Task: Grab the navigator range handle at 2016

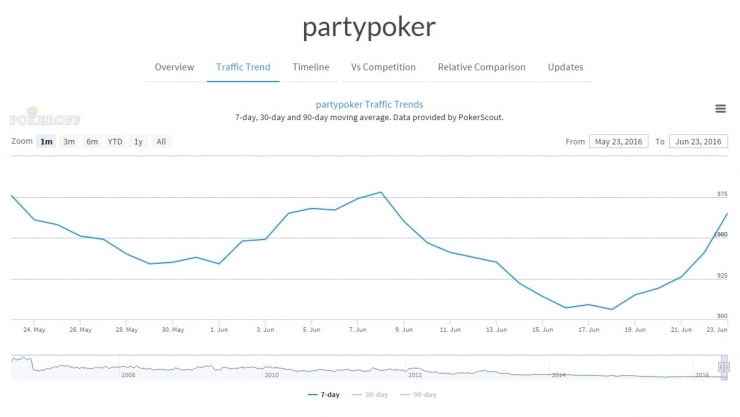Action: coord(724,367)
